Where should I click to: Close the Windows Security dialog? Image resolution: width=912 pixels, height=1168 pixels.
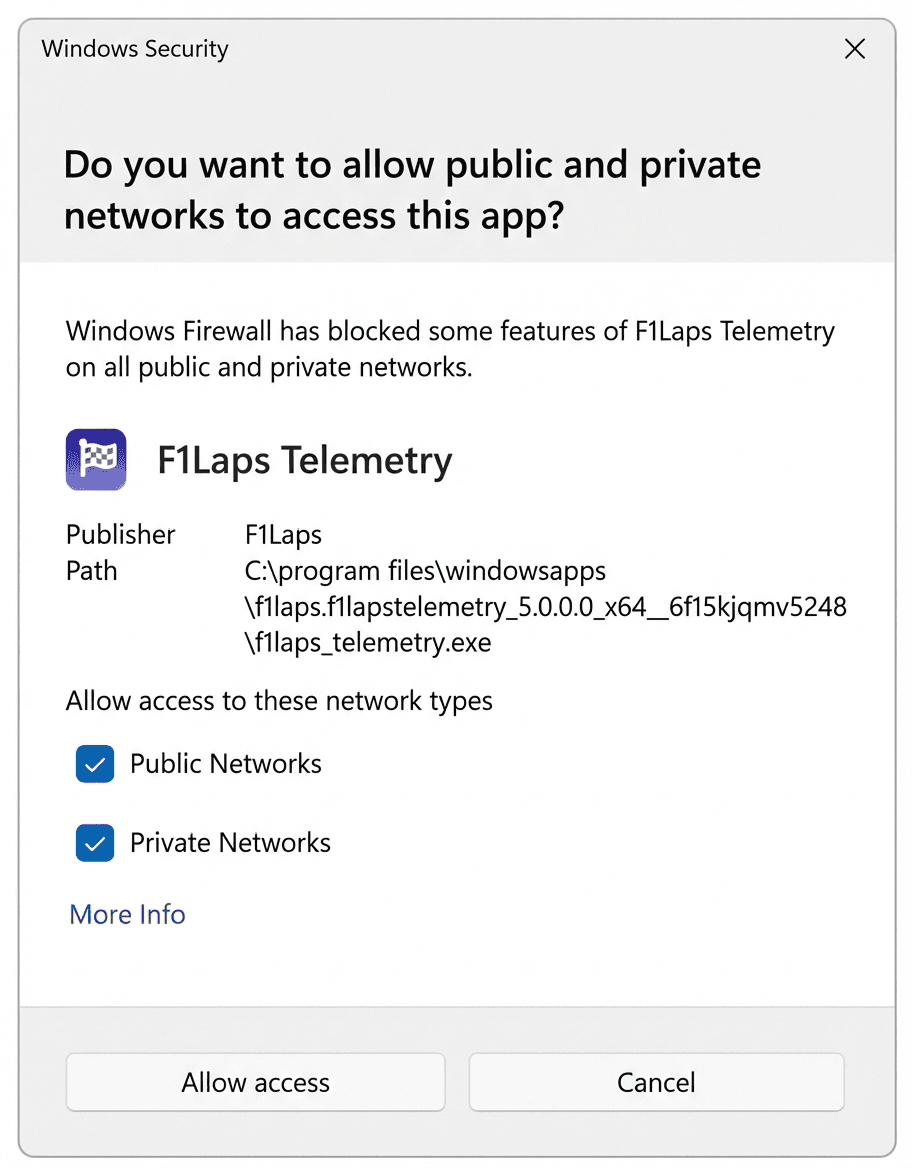click(855, 48)
